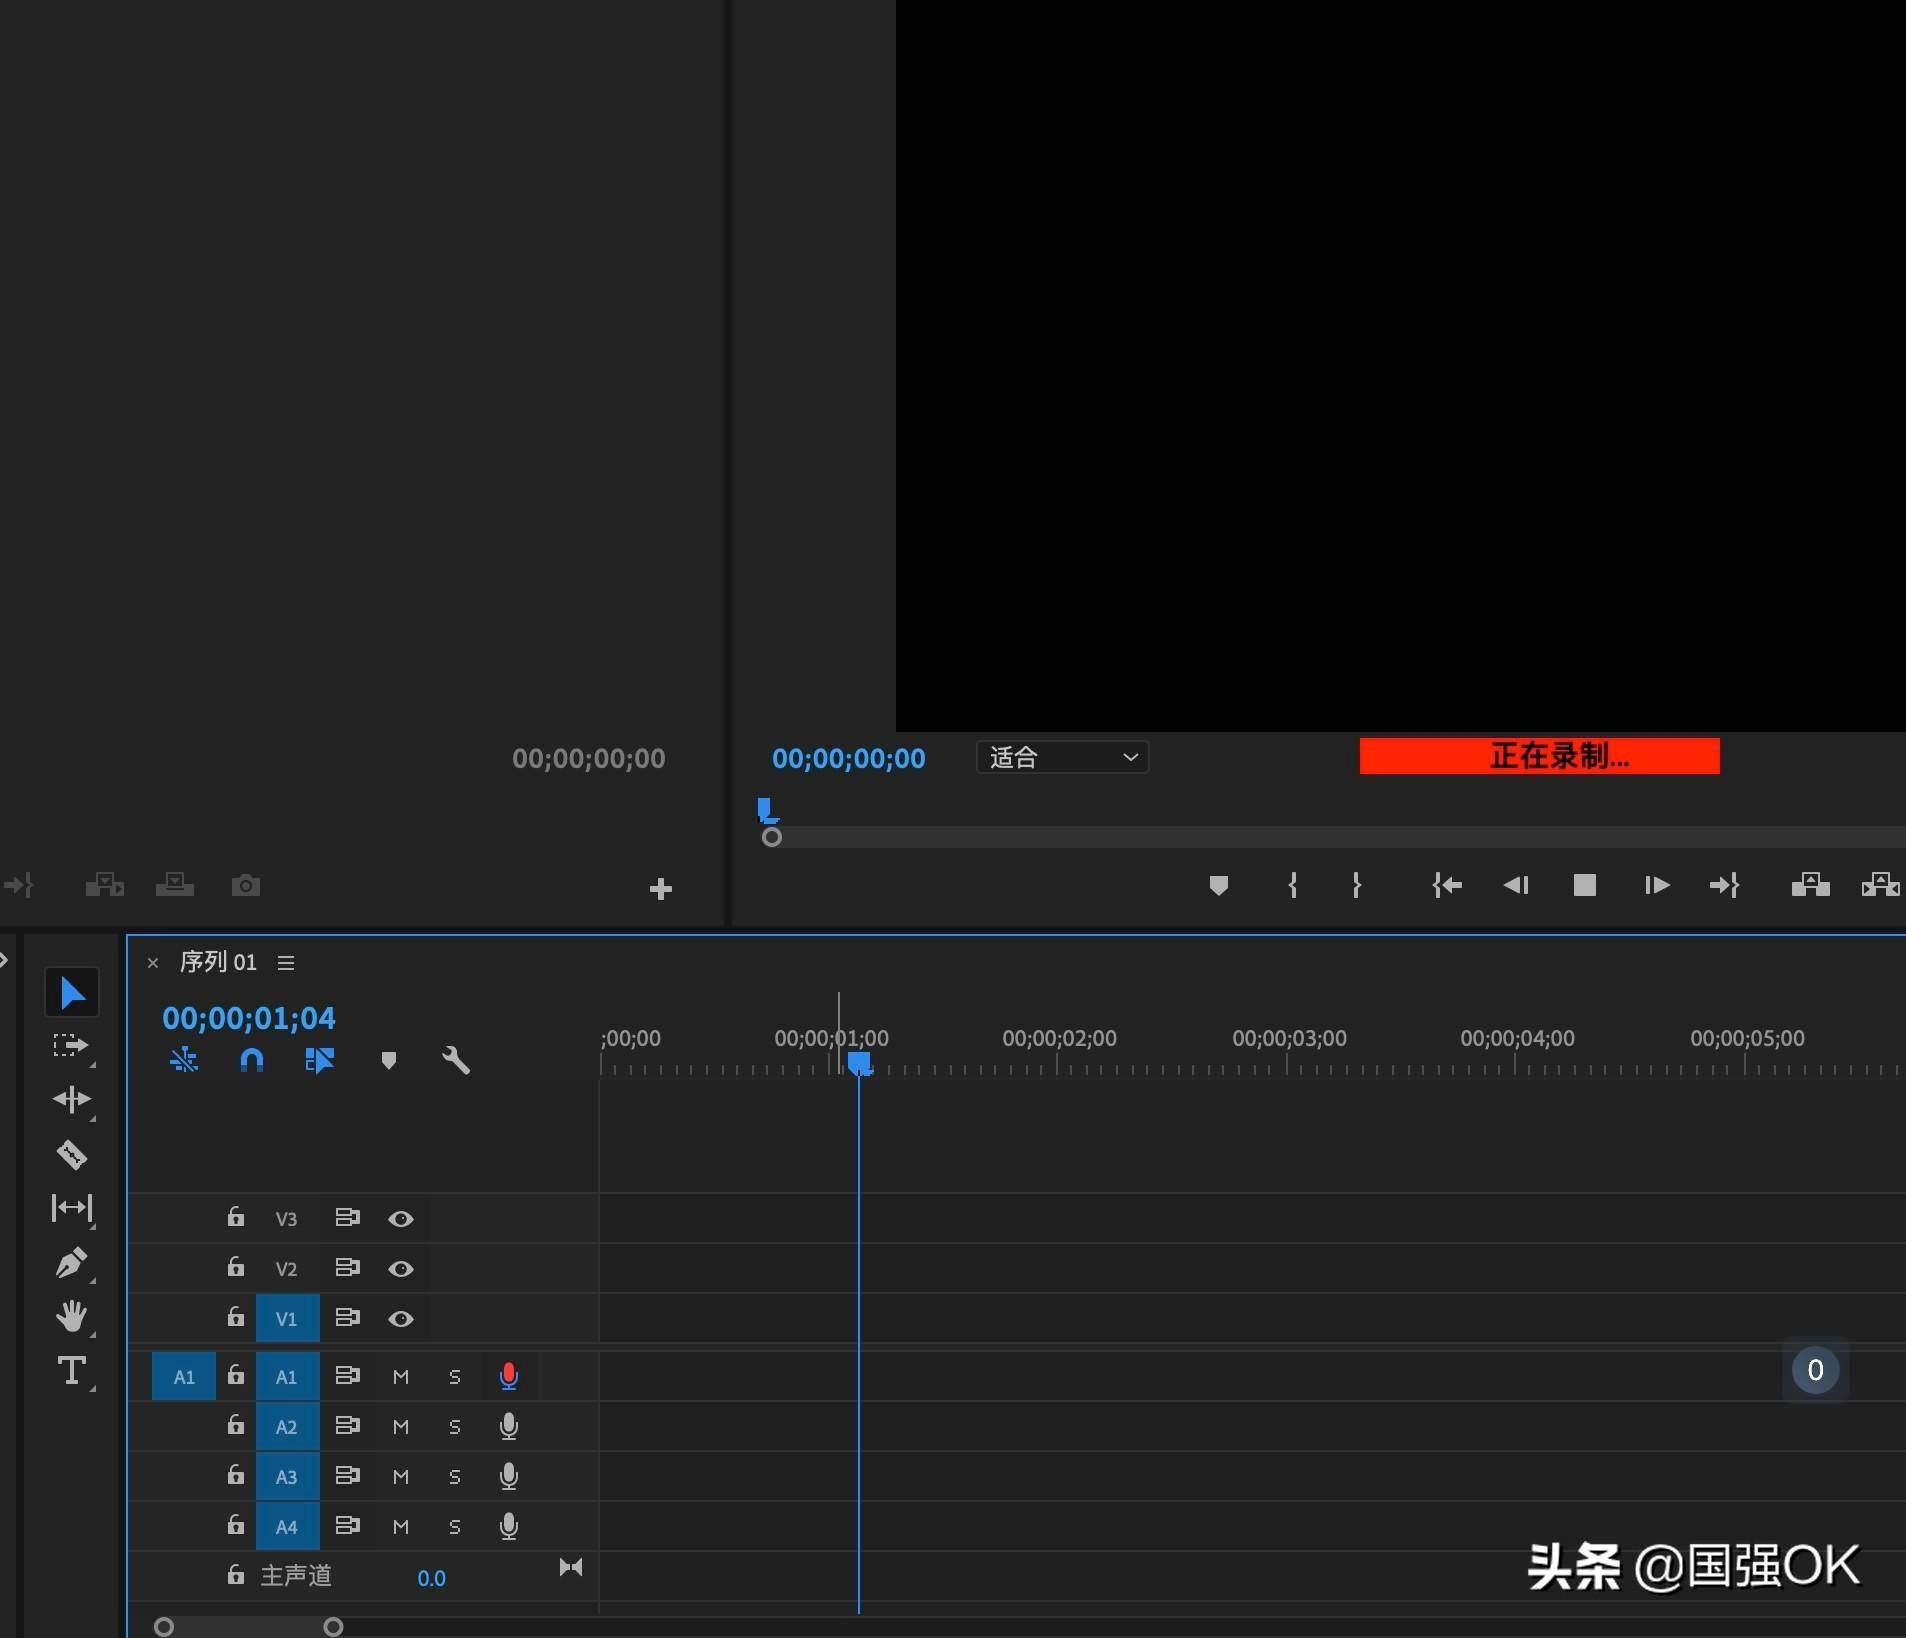Stop playback with square button
The image size is (1906, 1638).
tap(1584, 885)
